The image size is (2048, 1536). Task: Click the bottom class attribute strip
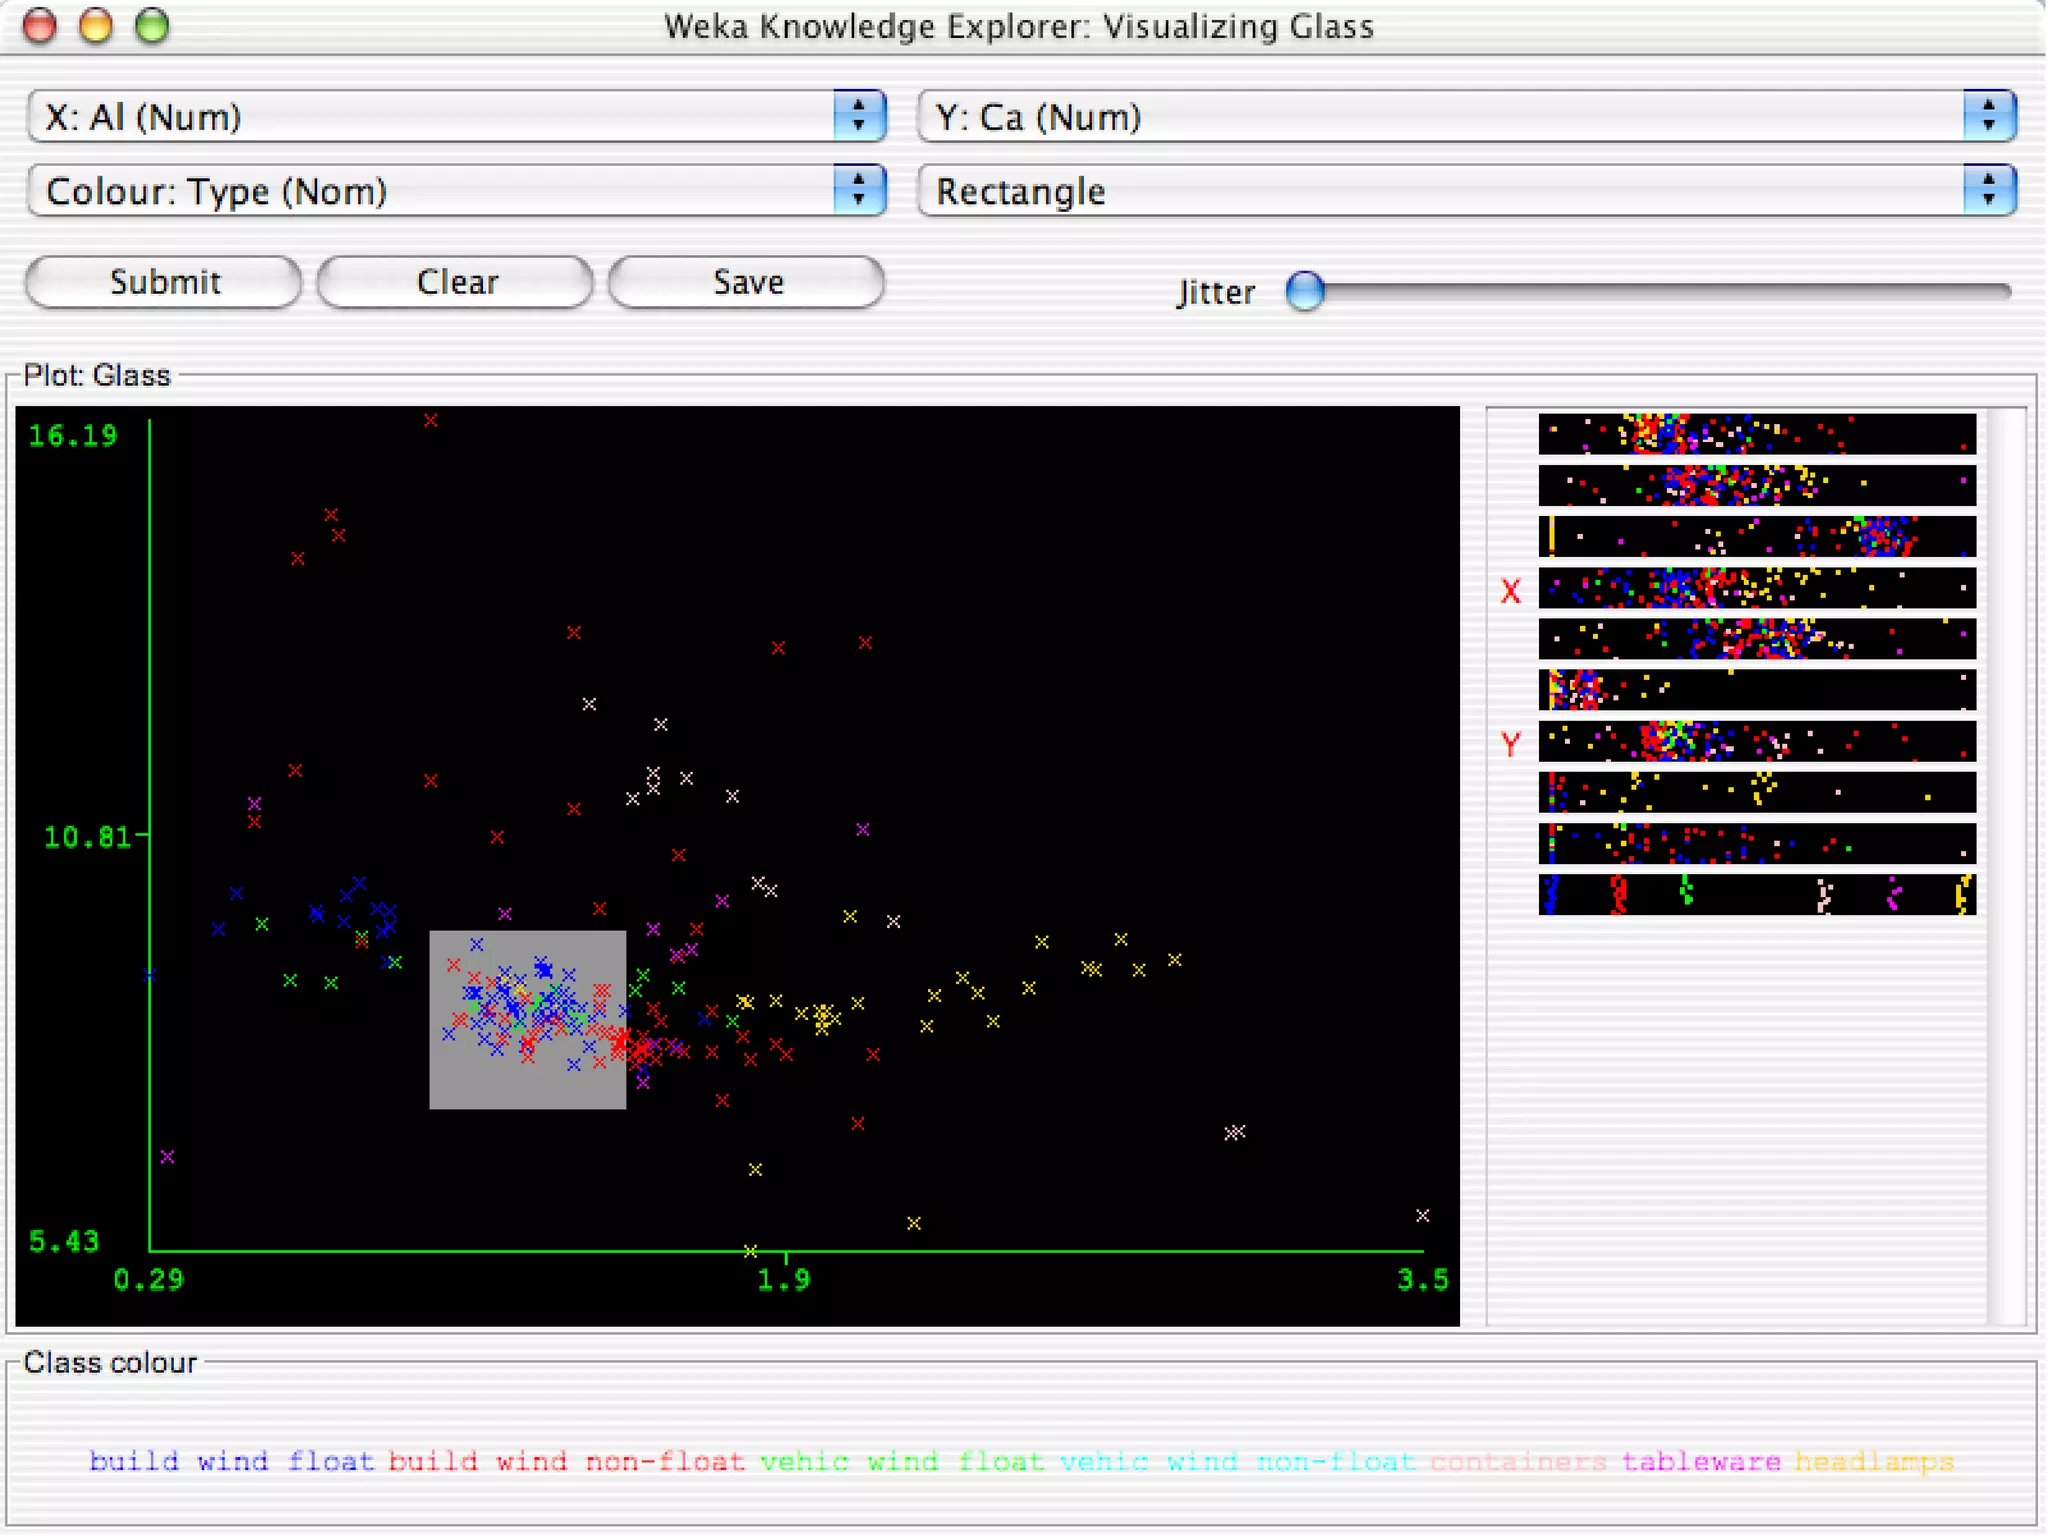[x=1756, y=894]
